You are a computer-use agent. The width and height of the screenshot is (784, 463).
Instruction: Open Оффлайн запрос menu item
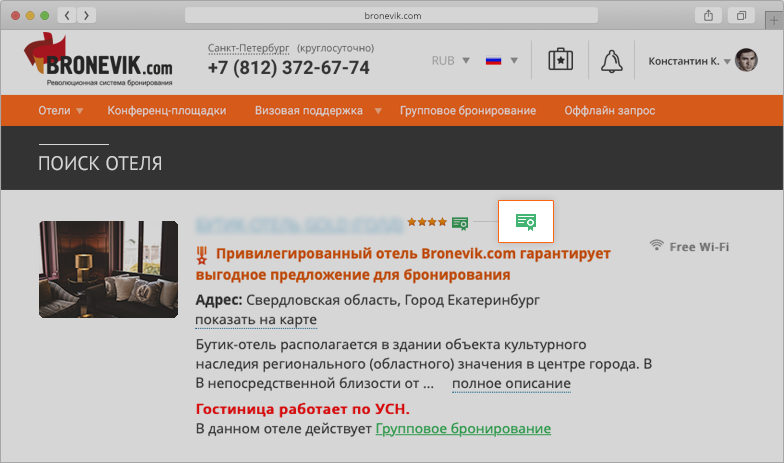pos(610,110)
